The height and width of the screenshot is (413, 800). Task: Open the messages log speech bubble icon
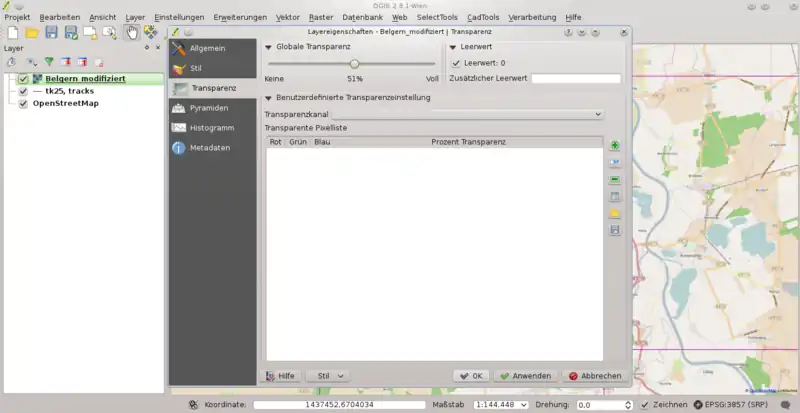tap(786, 404)
